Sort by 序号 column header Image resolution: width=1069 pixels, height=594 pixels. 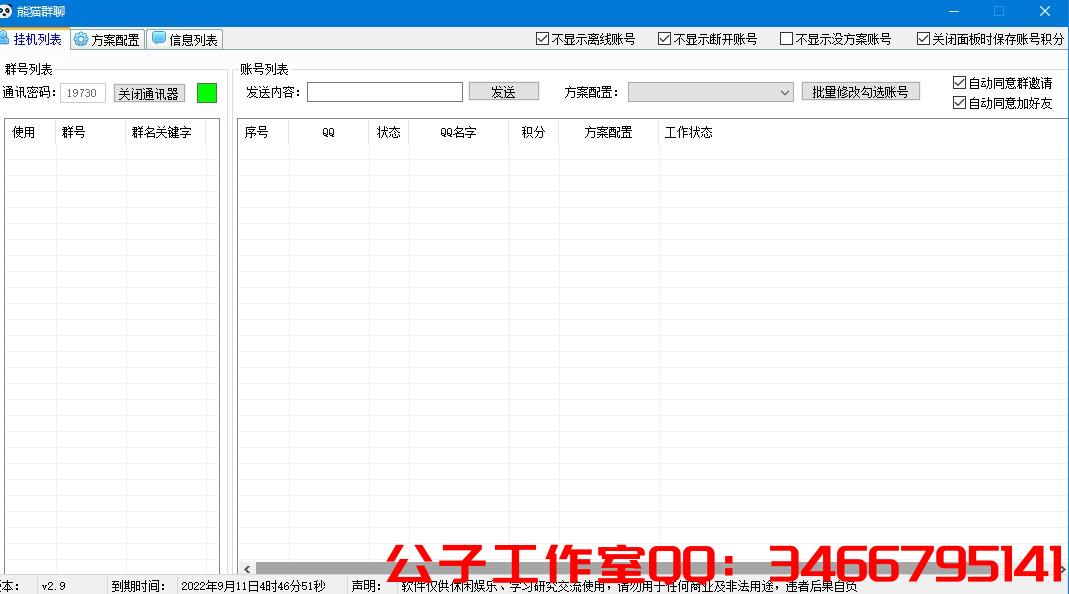262,132
